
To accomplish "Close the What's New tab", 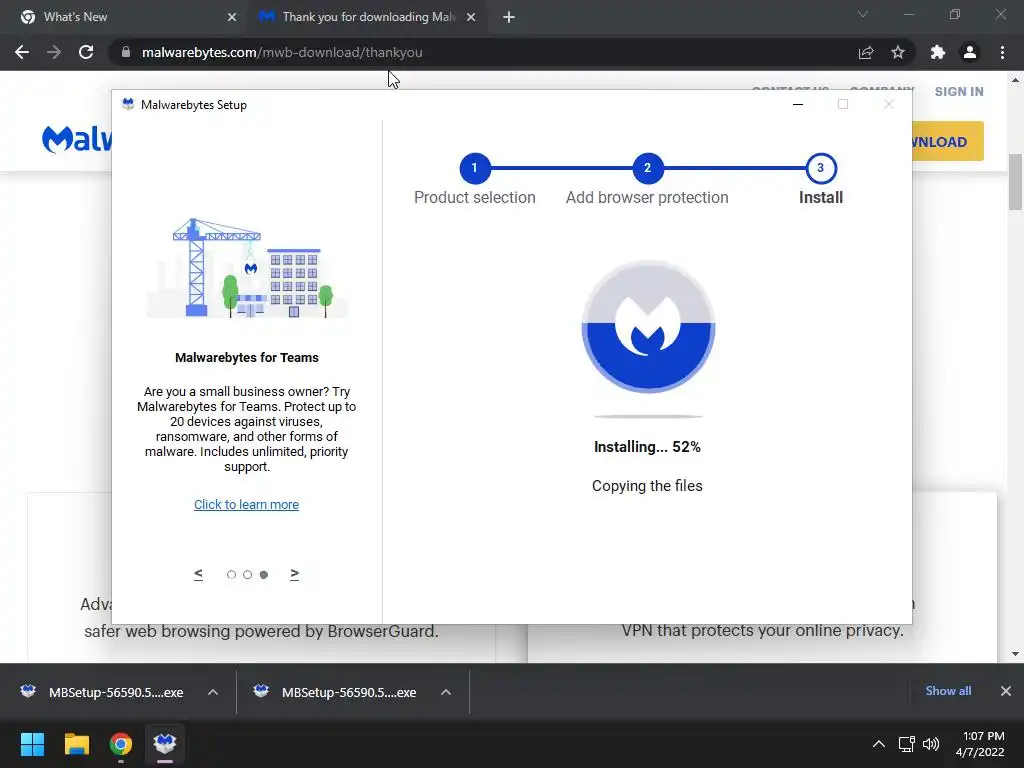I will click(232, 18).
